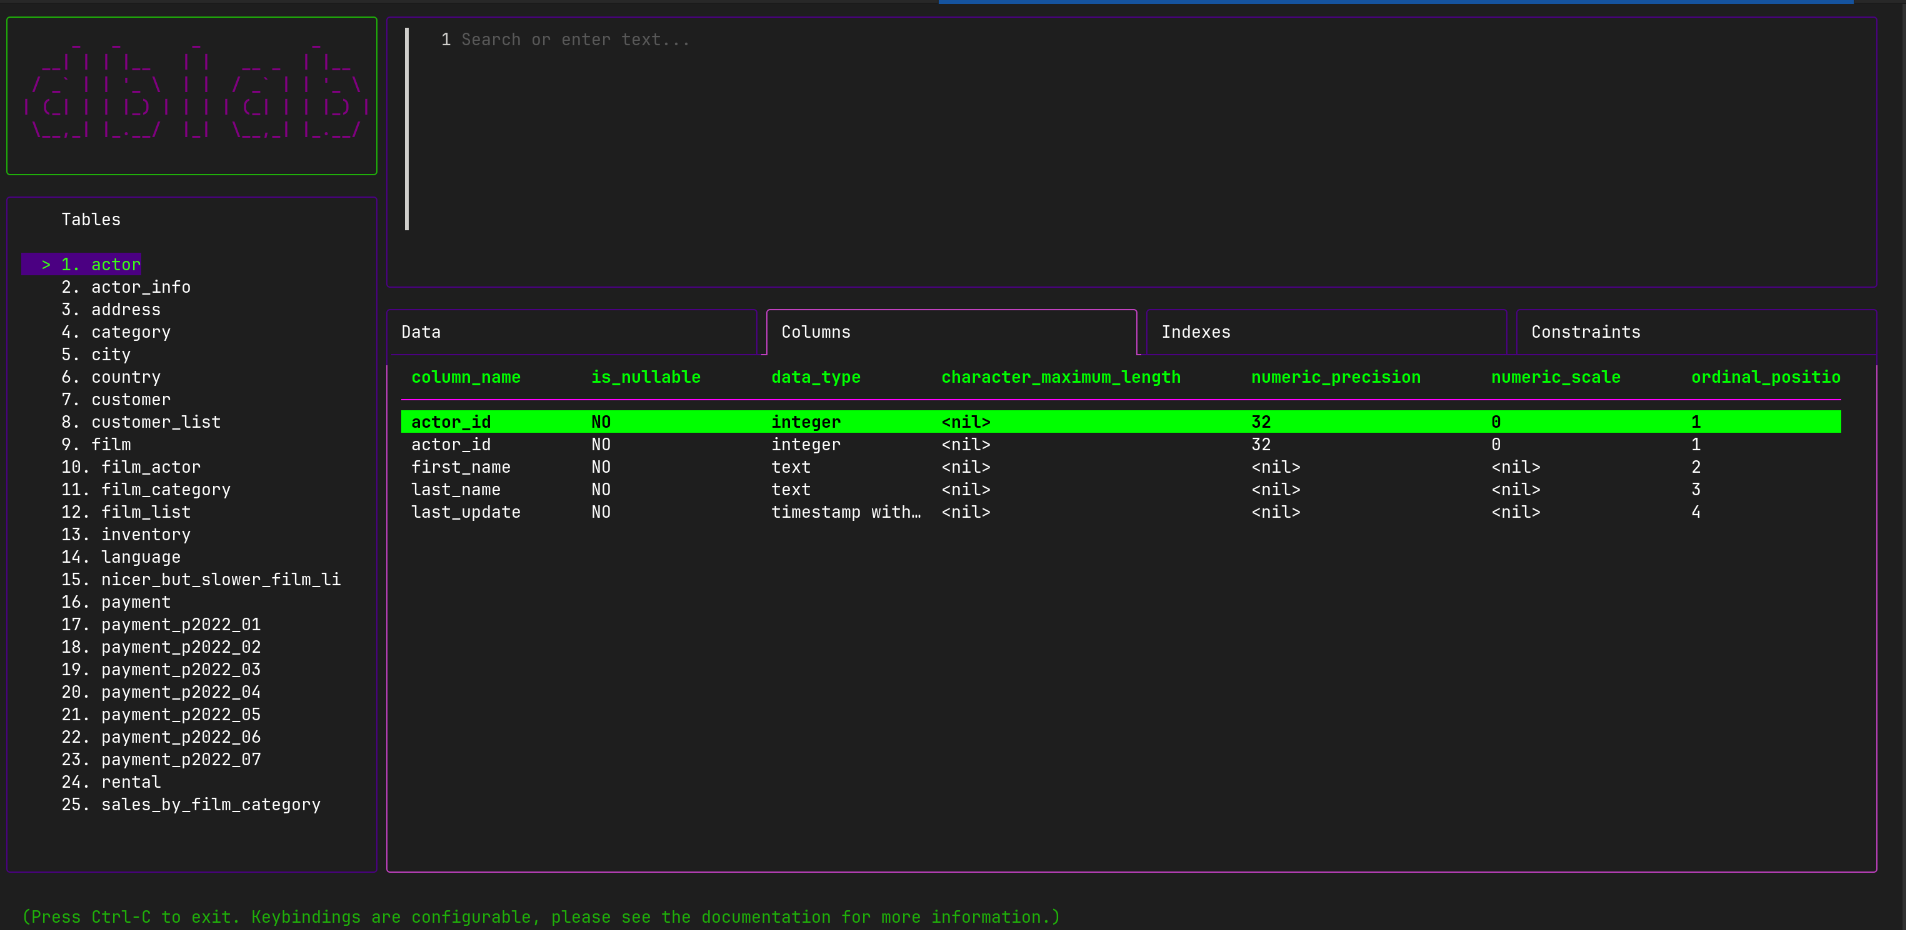Select table 7, customer
Screen dimensions: 1906x930
click(x=116, y=400)
